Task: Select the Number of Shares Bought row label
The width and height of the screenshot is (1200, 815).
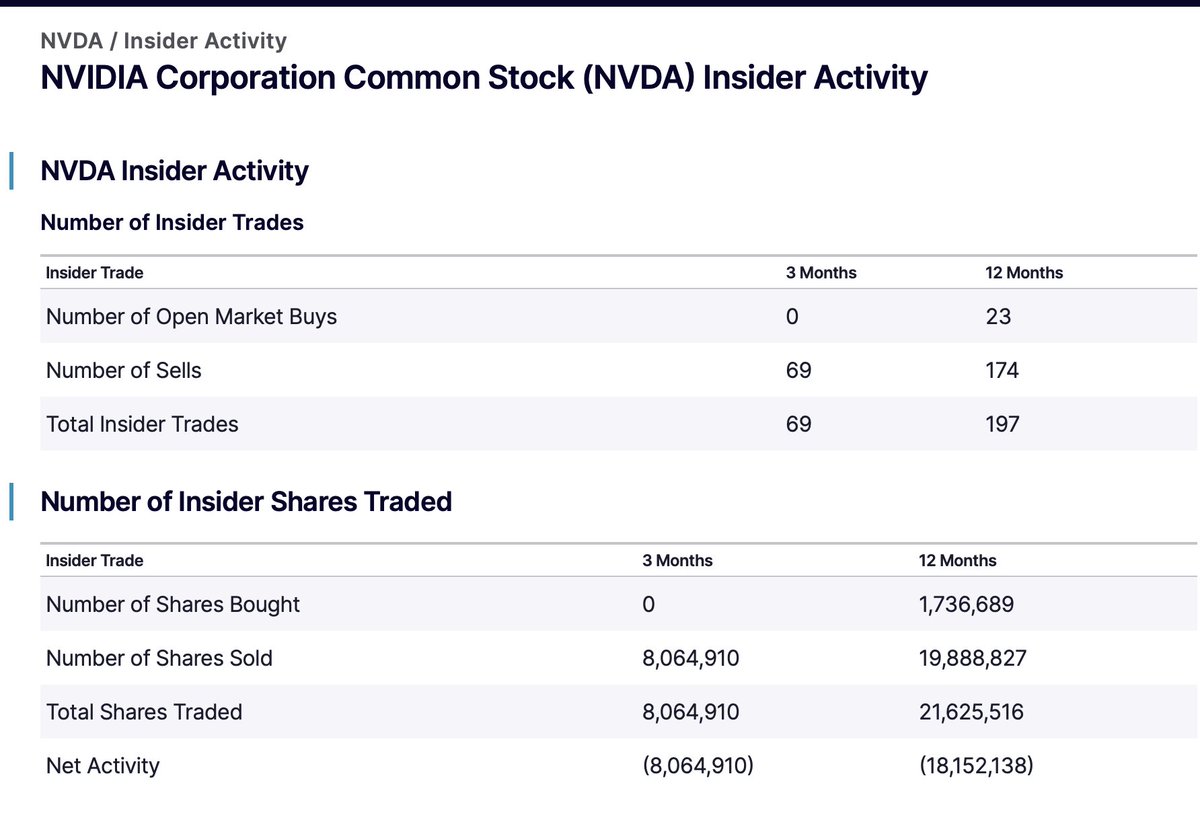Action: [173, 604]
